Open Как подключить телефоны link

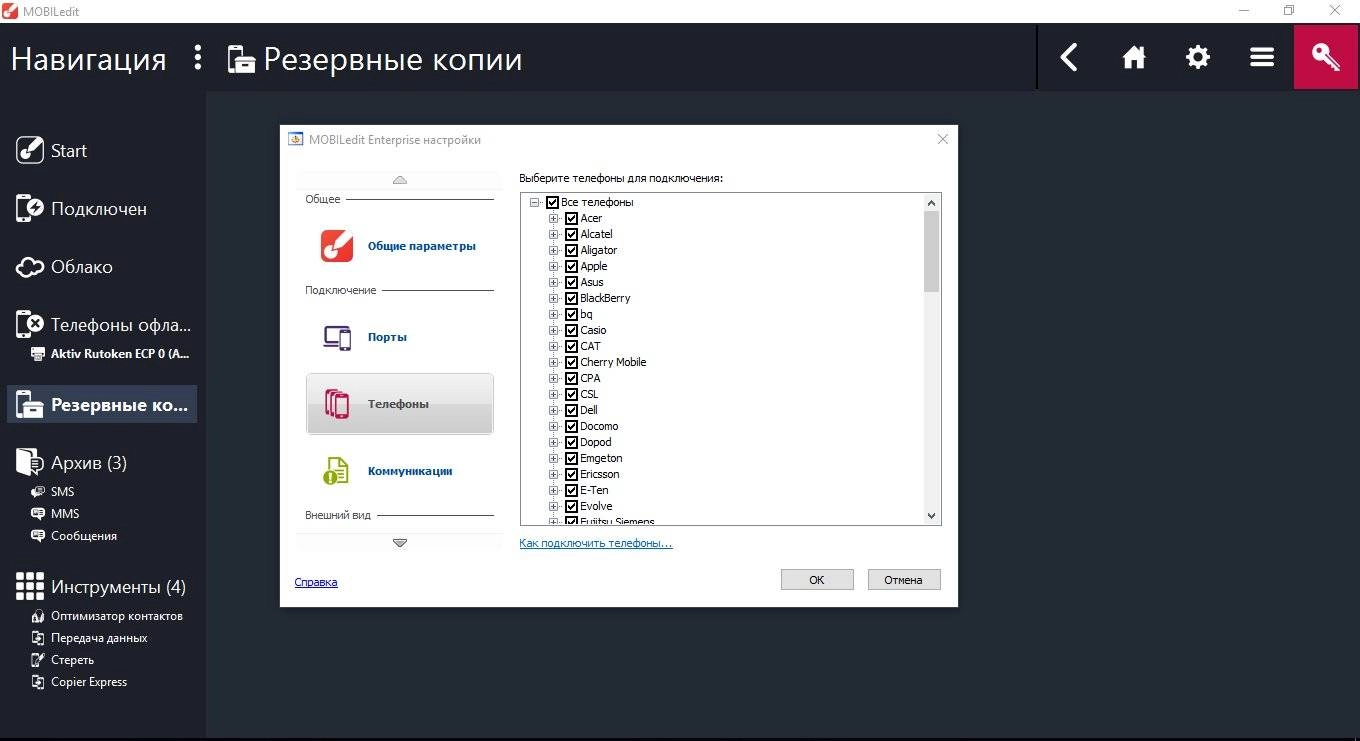[596, 543]
